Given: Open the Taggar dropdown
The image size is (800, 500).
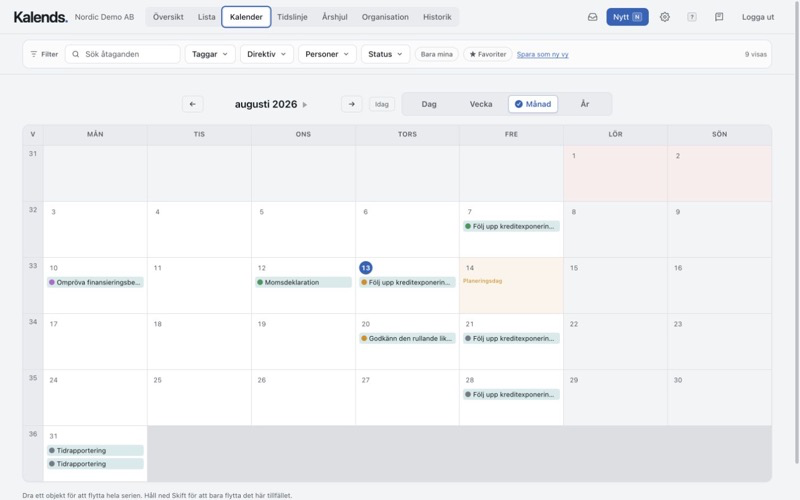Looking at the screenshot, I should 210,54.
